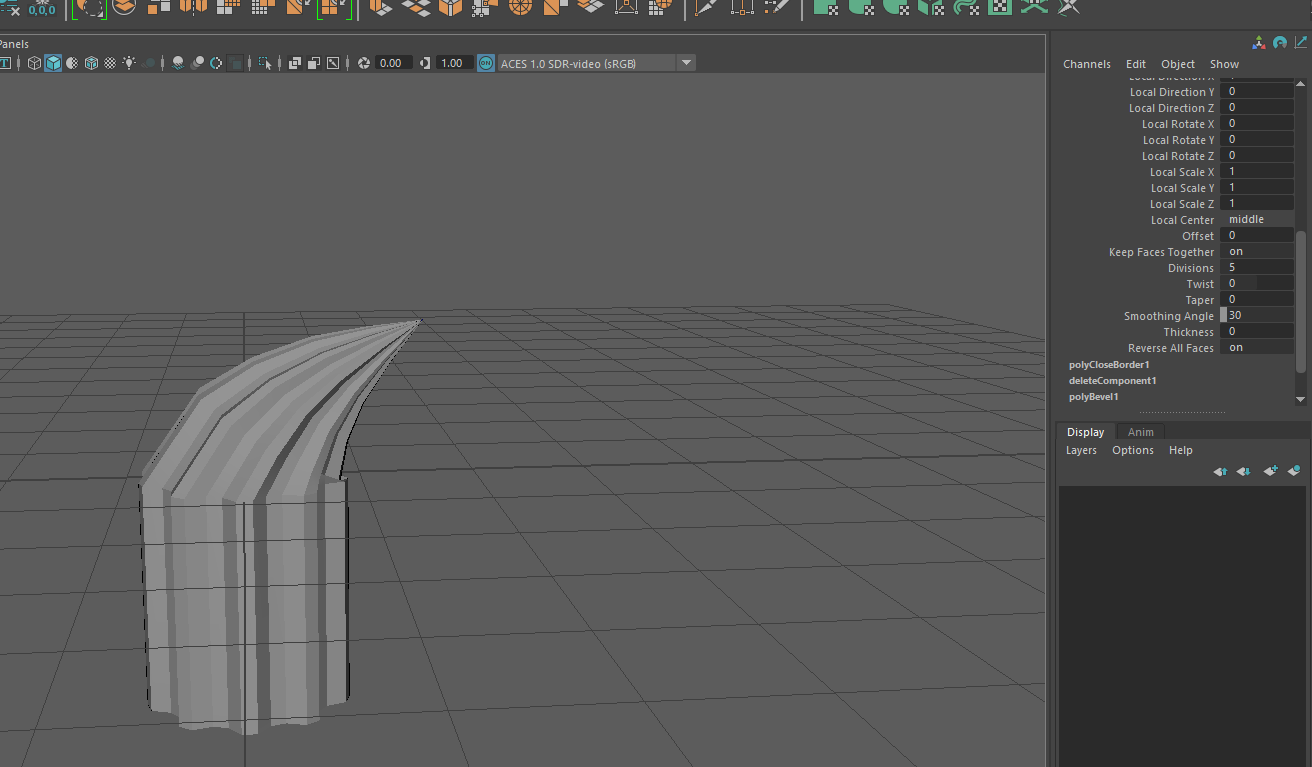
Task: Click the isolate select icon
Action: 265,63
